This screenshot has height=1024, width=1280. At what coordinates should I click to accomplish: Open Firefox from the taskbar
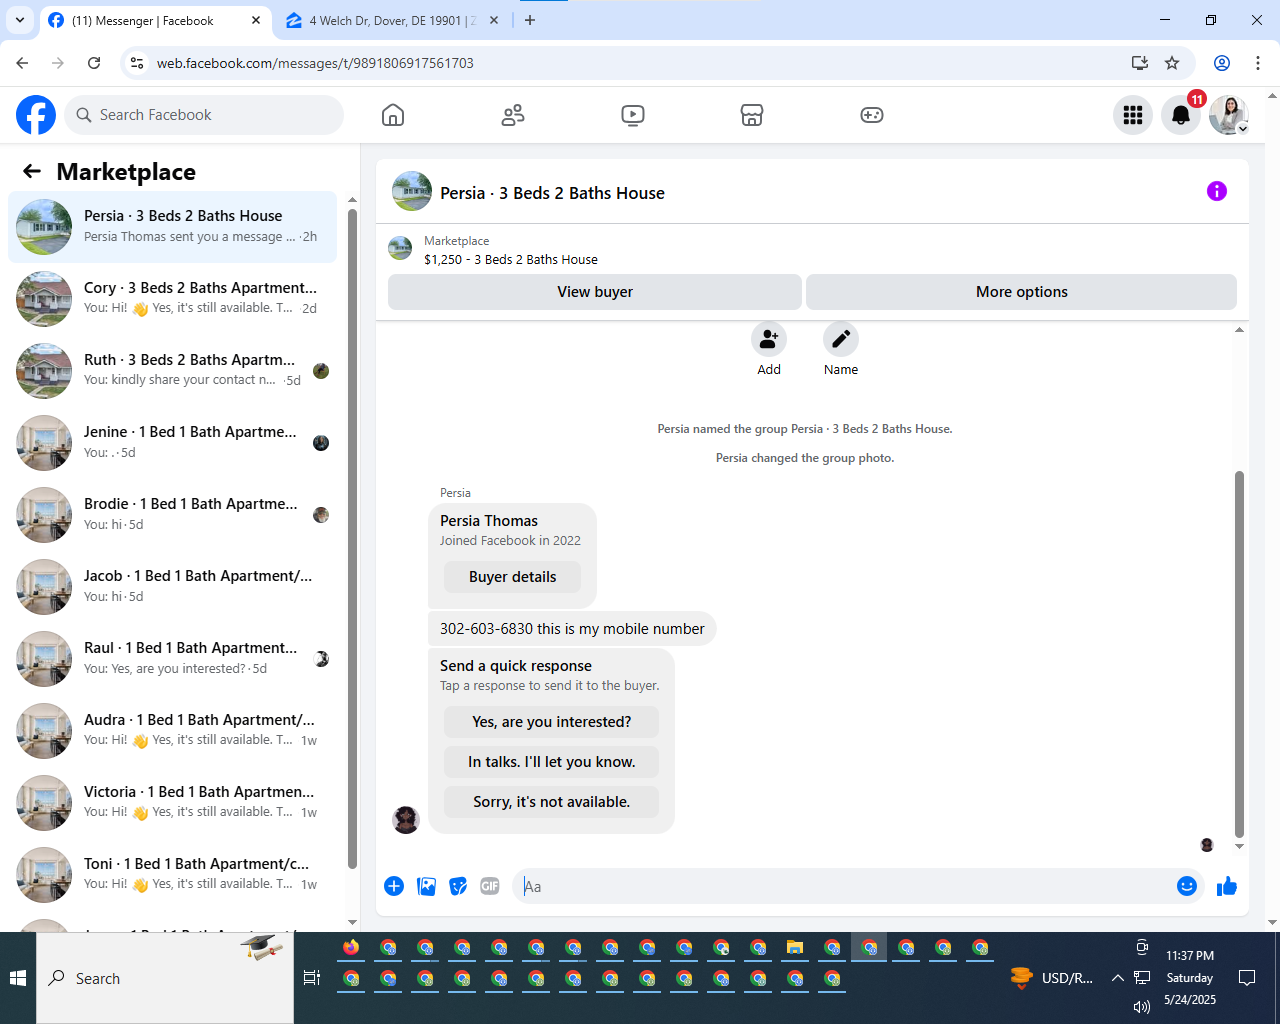point(351,948)
